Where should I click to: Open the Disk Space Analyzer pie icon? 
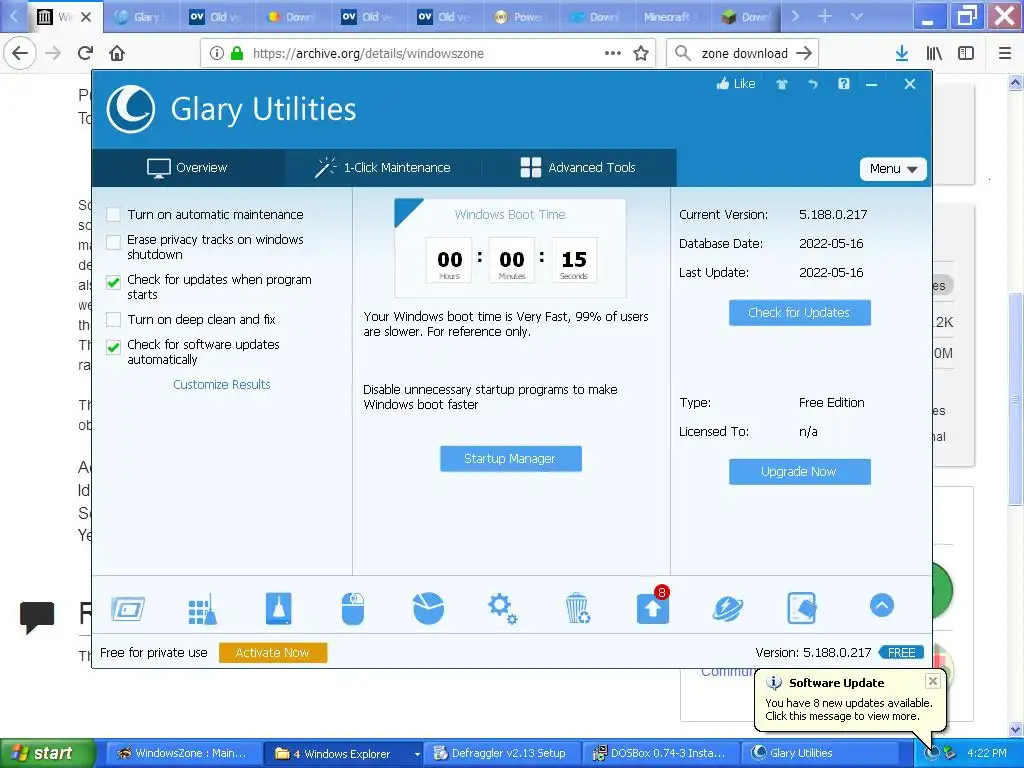coord(428,609)
